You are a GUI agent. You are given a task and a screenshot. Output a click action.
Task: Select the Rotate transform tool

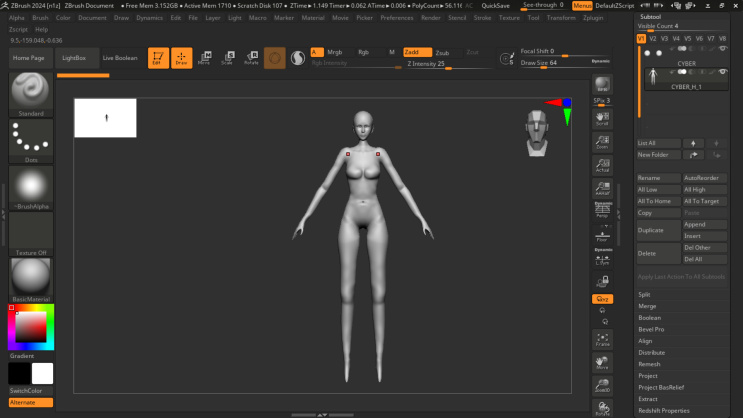pos(251,58)
